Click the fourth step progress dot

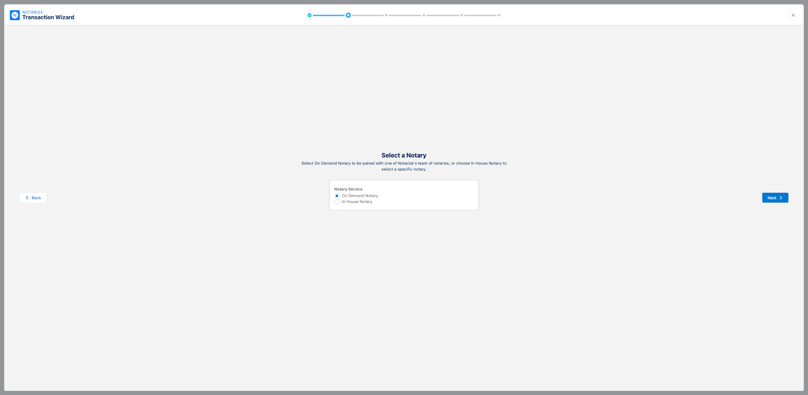[424, 15]
